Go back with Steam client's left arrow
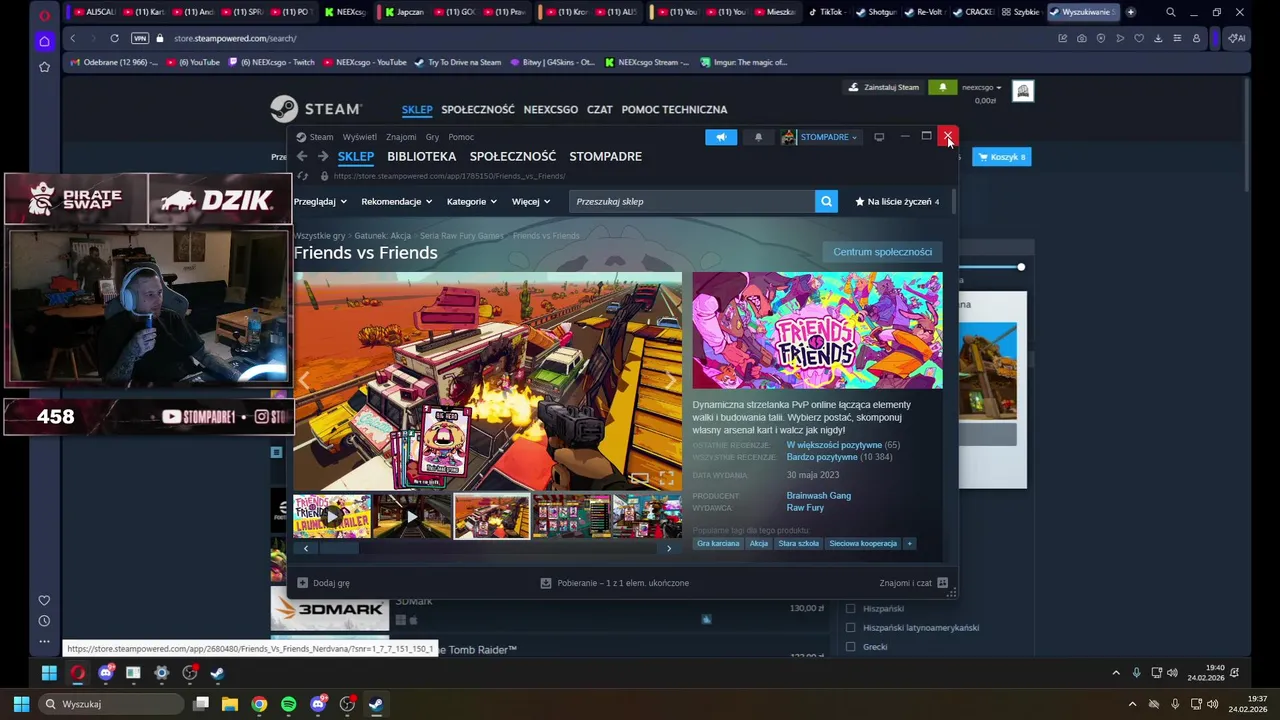This screenshot has height=720, width=1280. click(302, 156)
